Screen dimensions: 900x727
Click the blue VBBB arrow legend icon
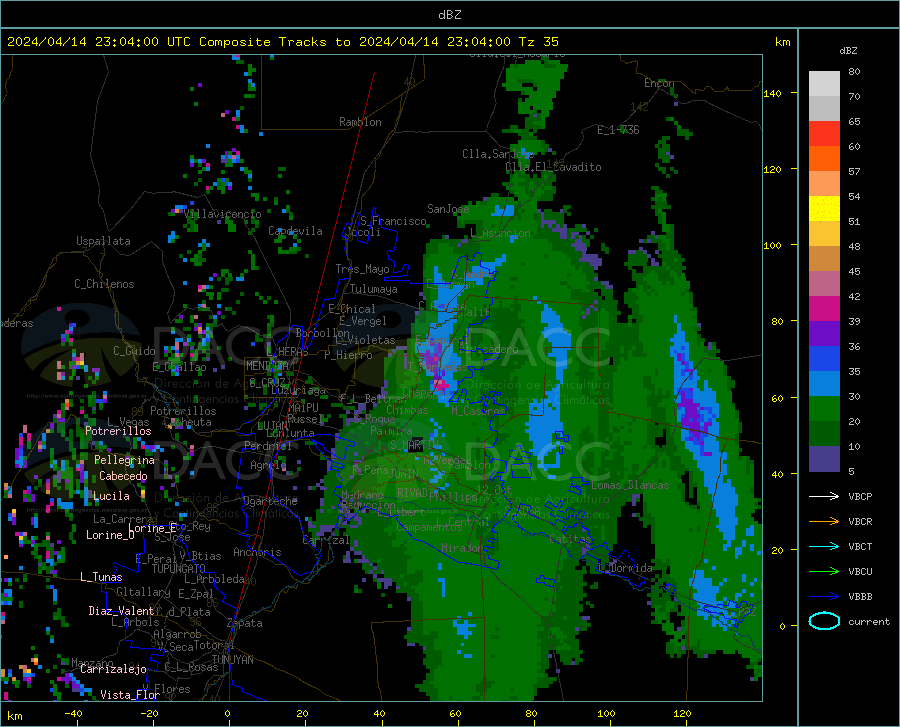824,596
